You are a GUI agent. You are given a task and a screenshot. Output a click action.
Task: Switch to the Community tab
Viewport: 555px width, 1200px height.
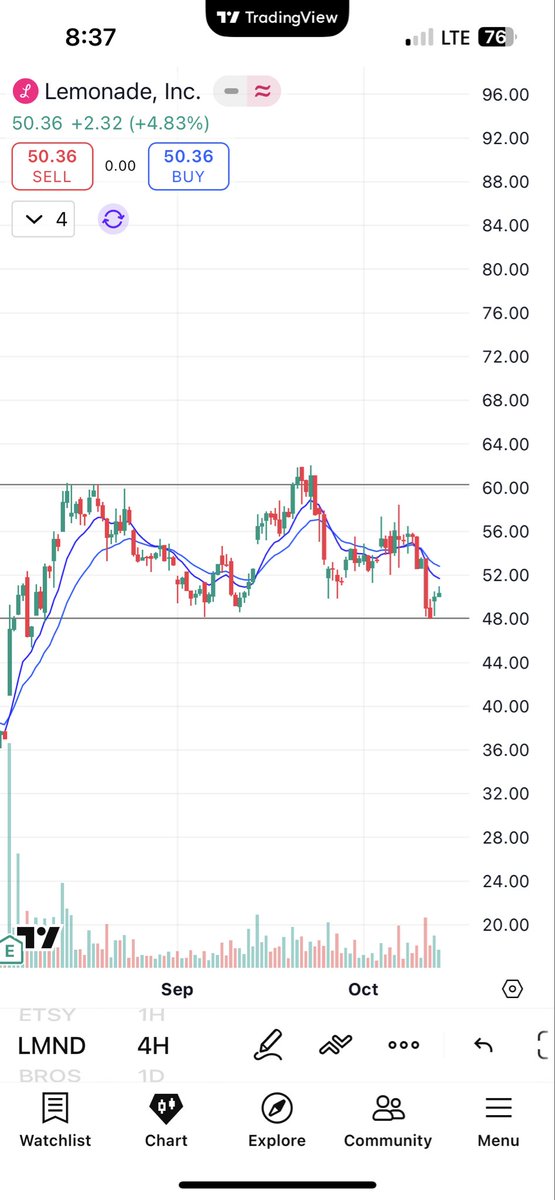click(388, 1120)
